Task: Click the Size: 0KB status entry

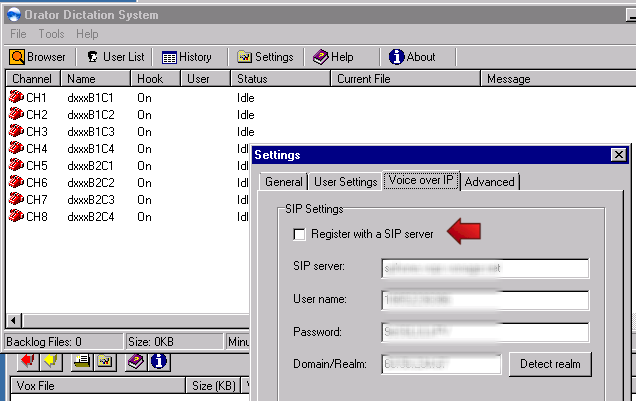Action: click(x=174, y=342)
